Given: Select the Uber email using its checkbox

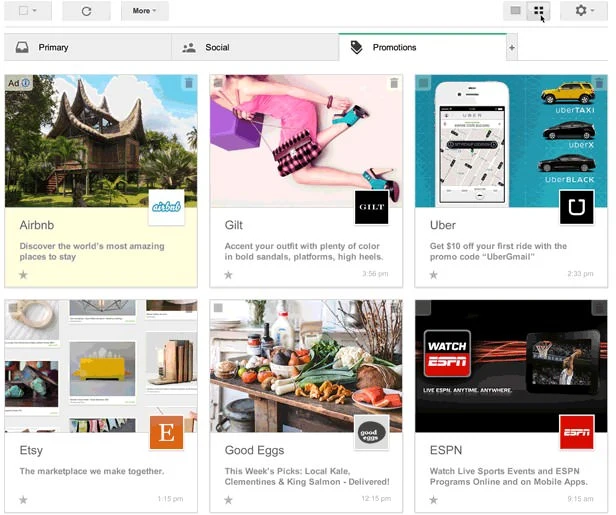Looking at the screenshot, I should tap(424, 83).
